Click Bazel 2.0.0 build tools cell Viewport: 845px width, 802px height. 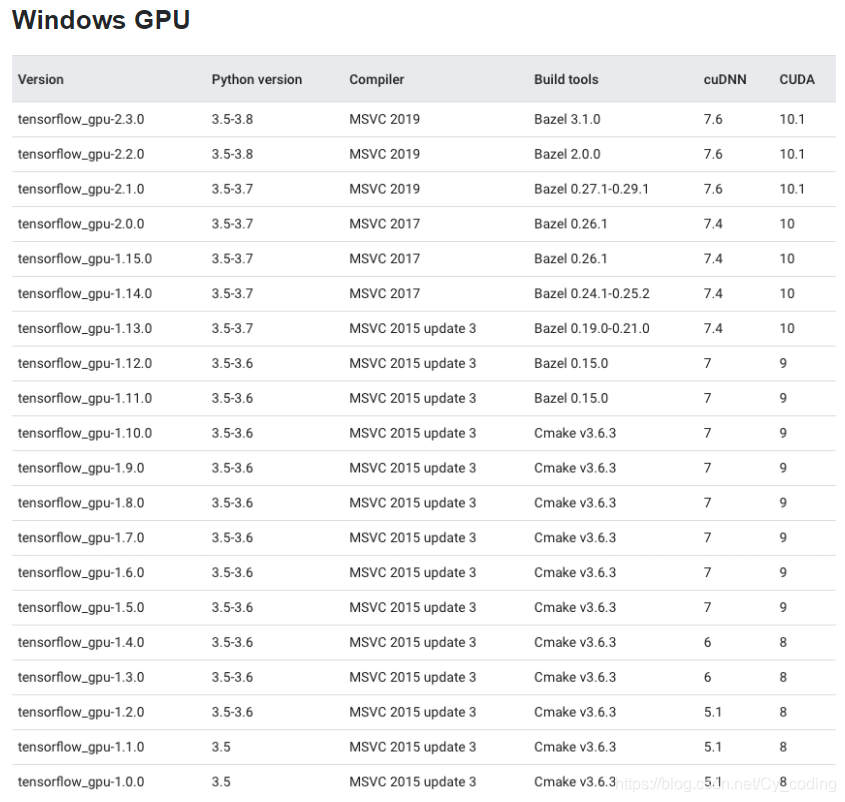coord(567,154)
